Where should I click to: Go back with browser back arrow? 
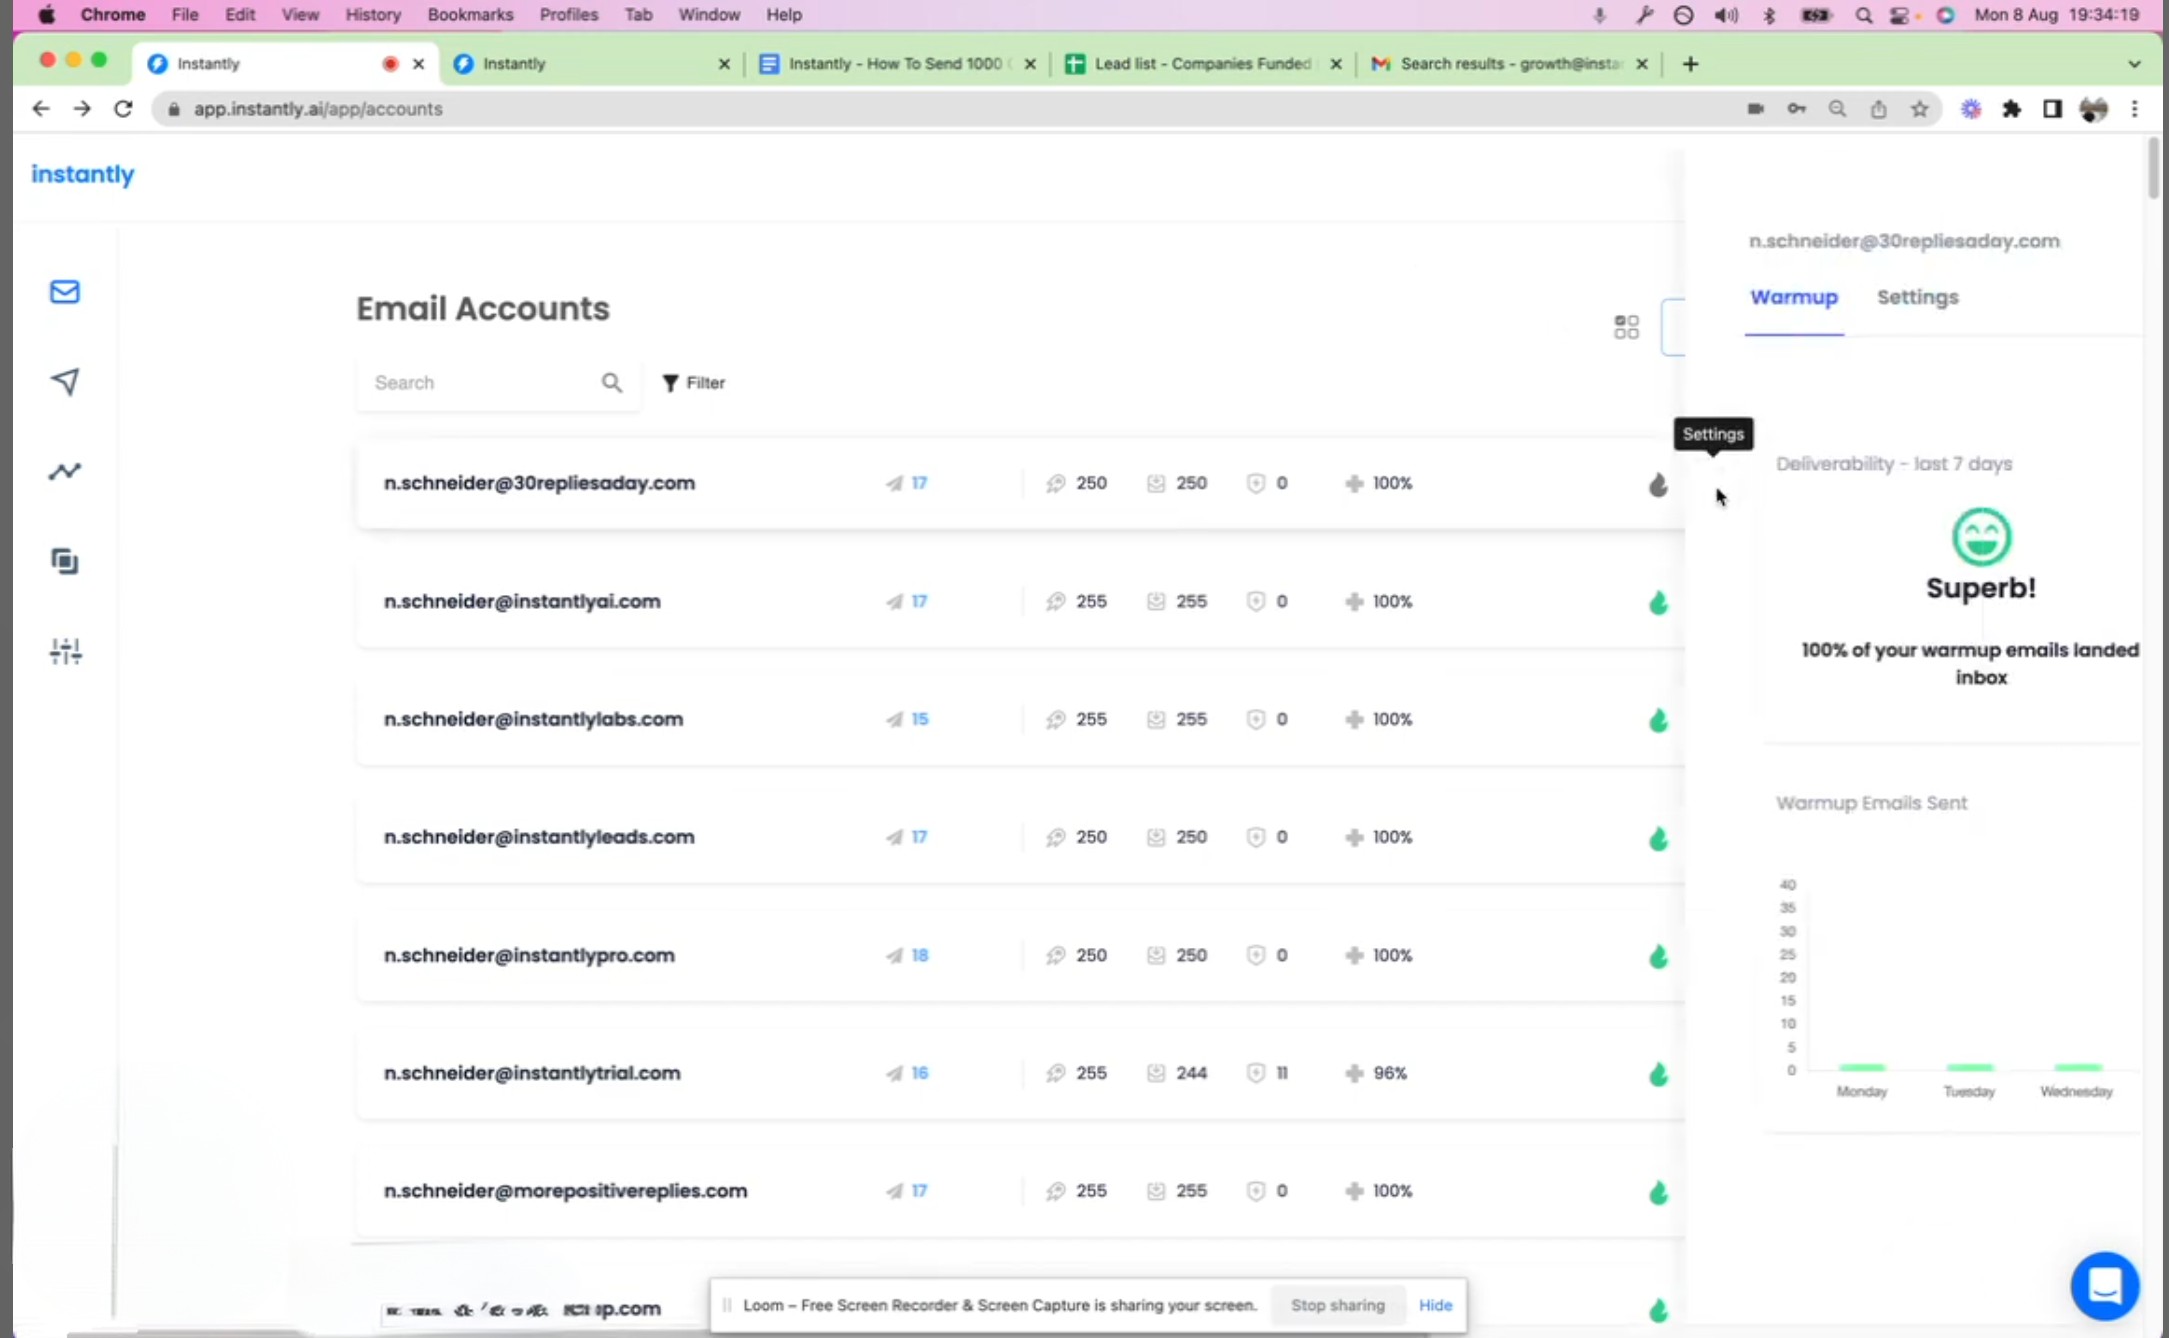pos(40,109)
